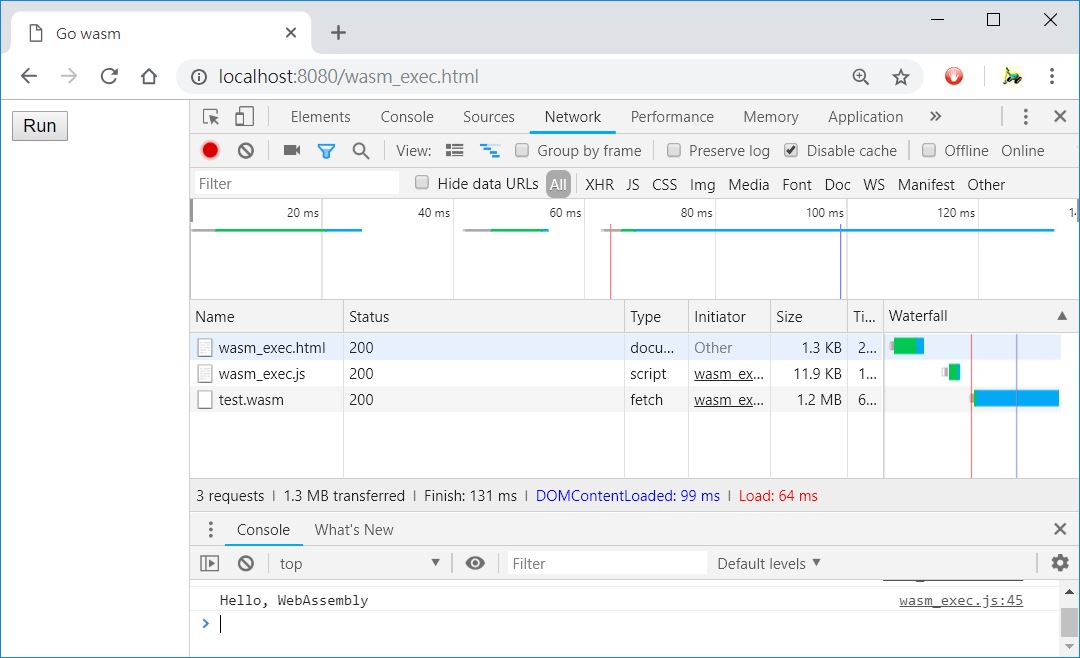Show more DevTools tabs with chevron

point(935,117)
